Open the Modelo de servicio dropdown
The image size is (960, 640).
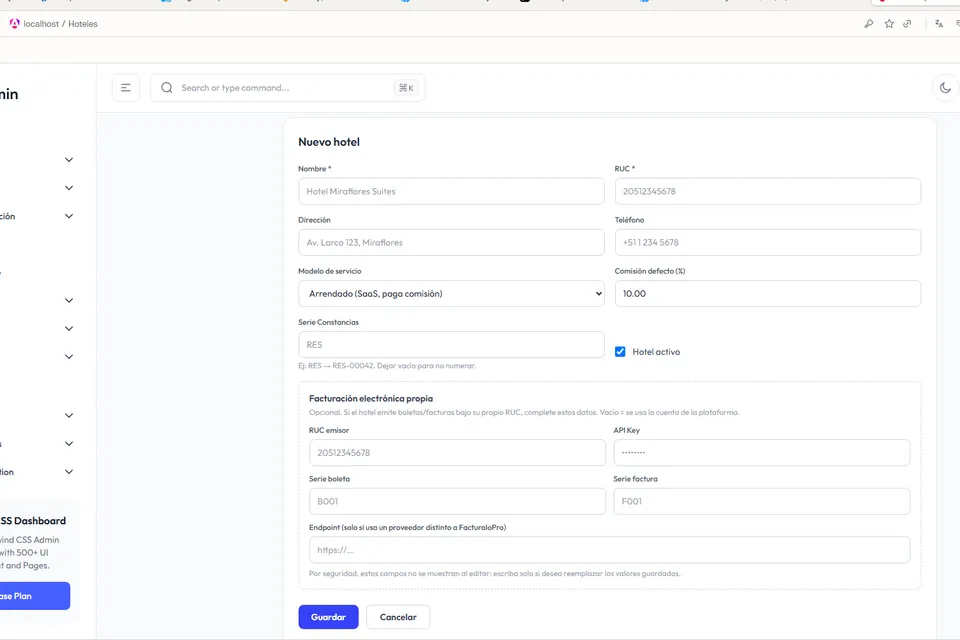coord(451,293)
